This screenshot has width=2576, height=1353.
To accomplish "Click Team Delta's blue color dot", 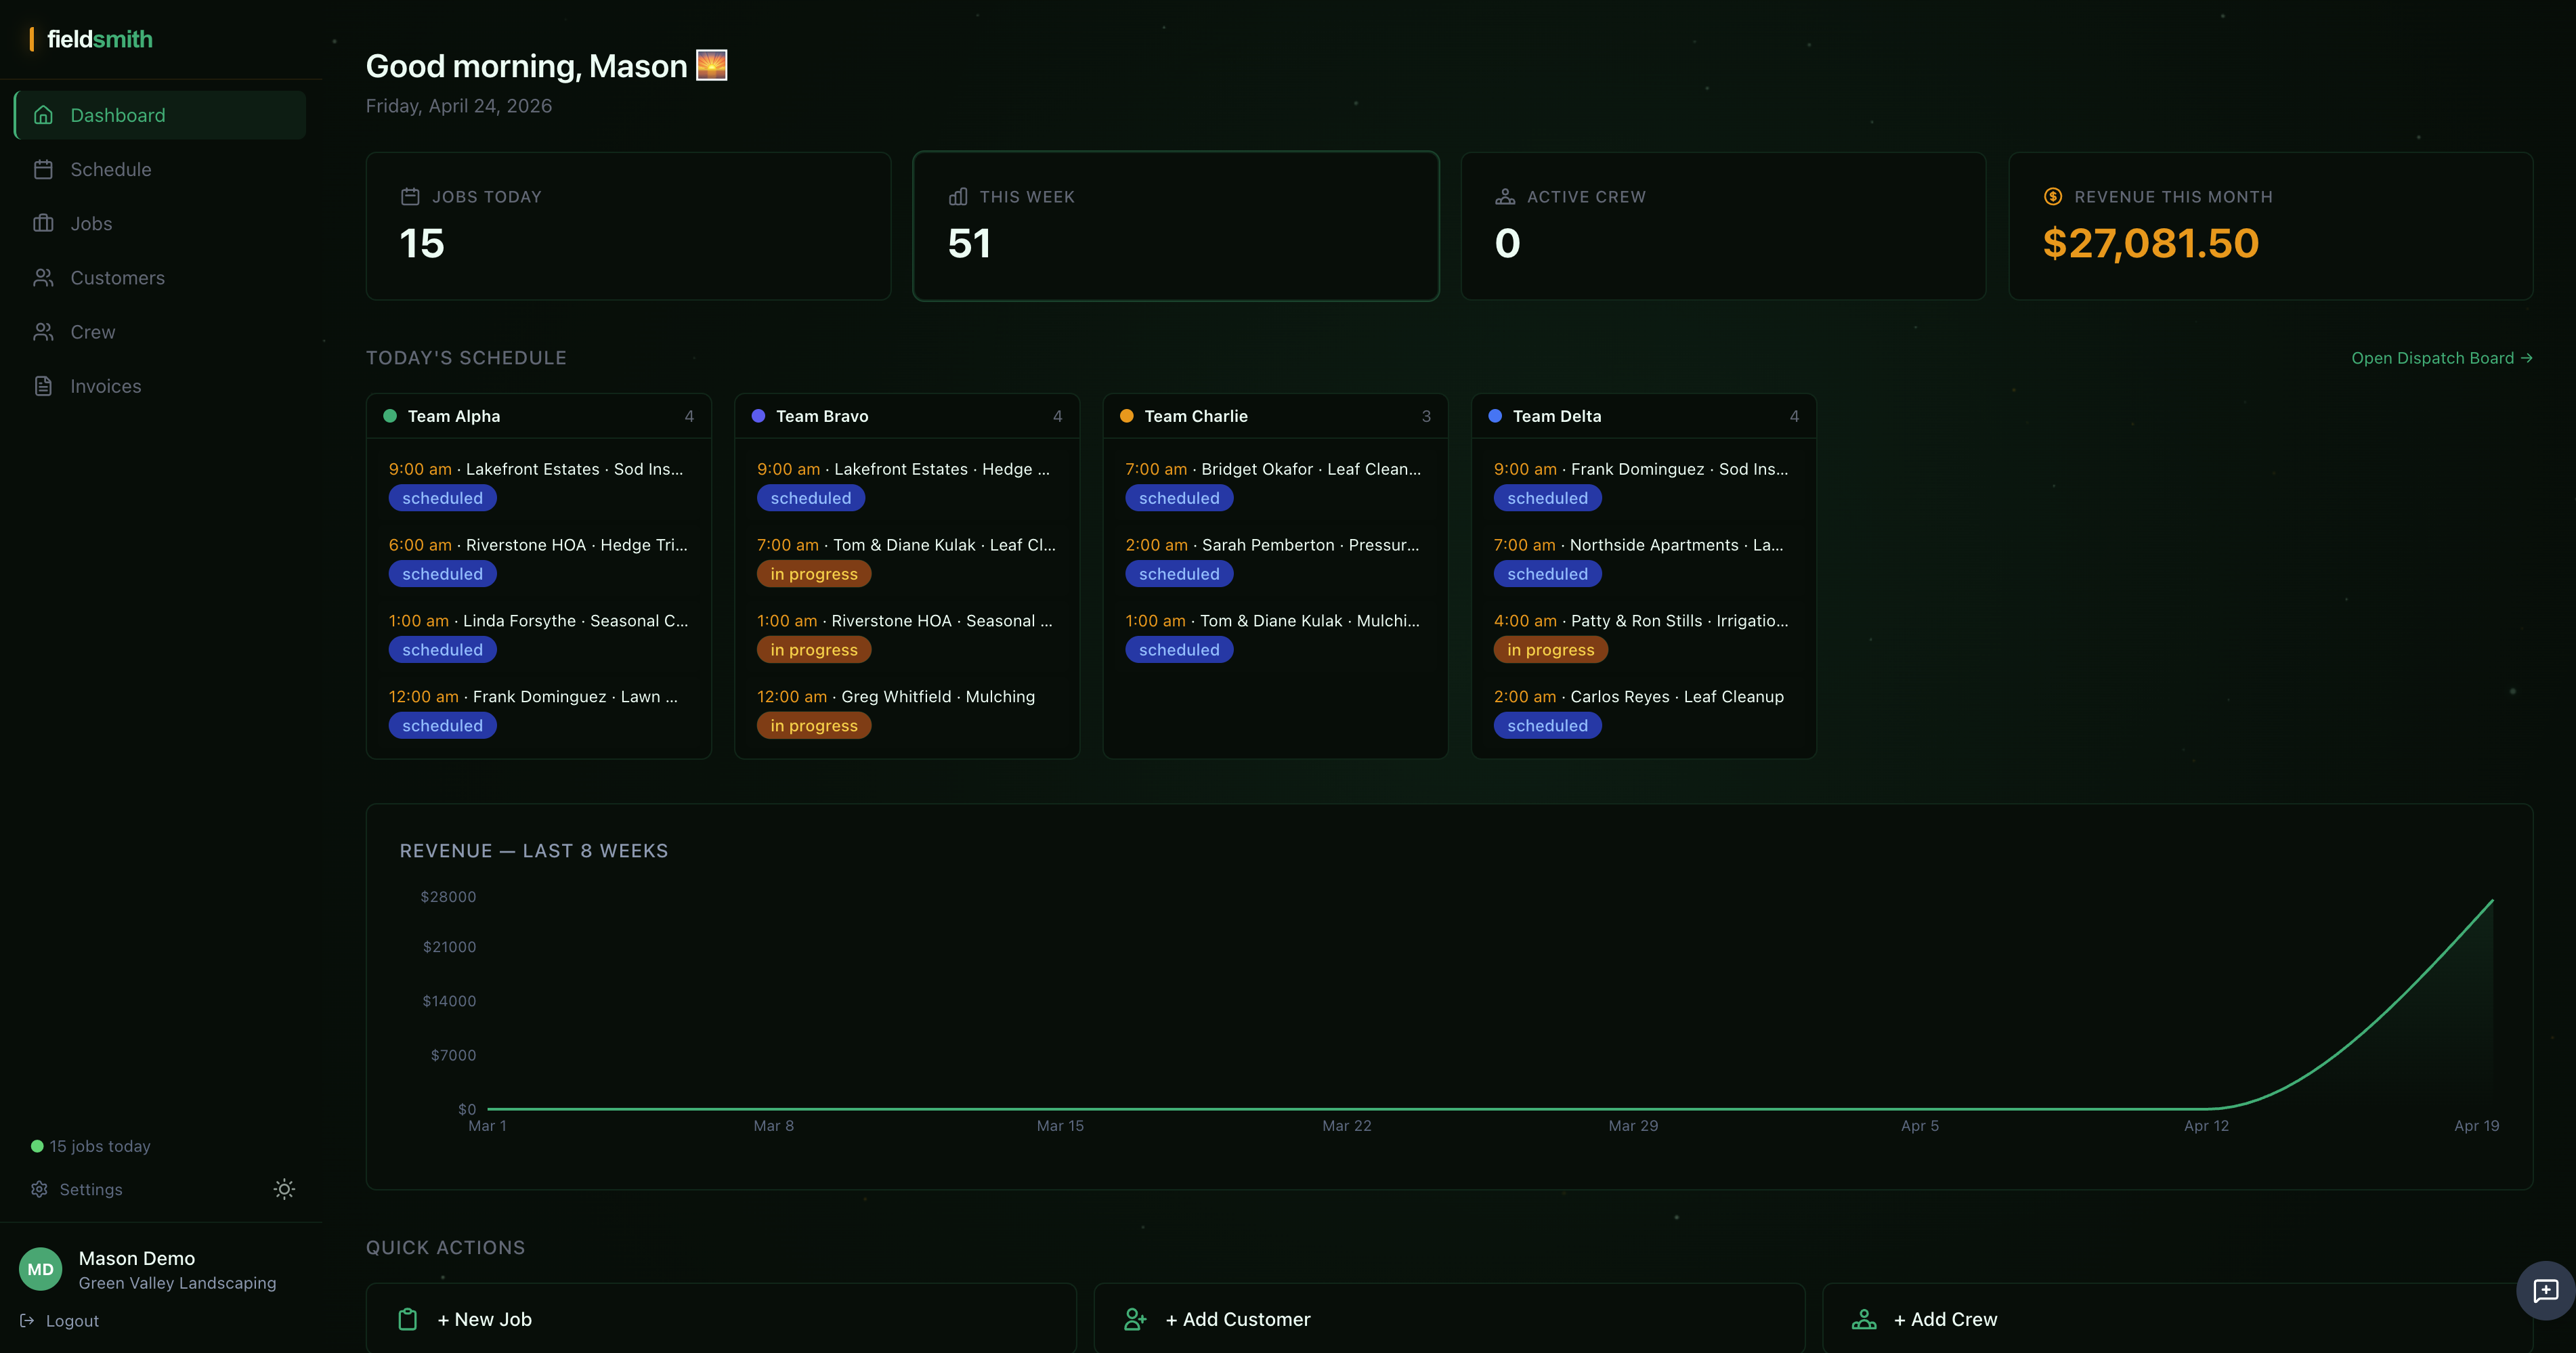I will [1495, 416].
